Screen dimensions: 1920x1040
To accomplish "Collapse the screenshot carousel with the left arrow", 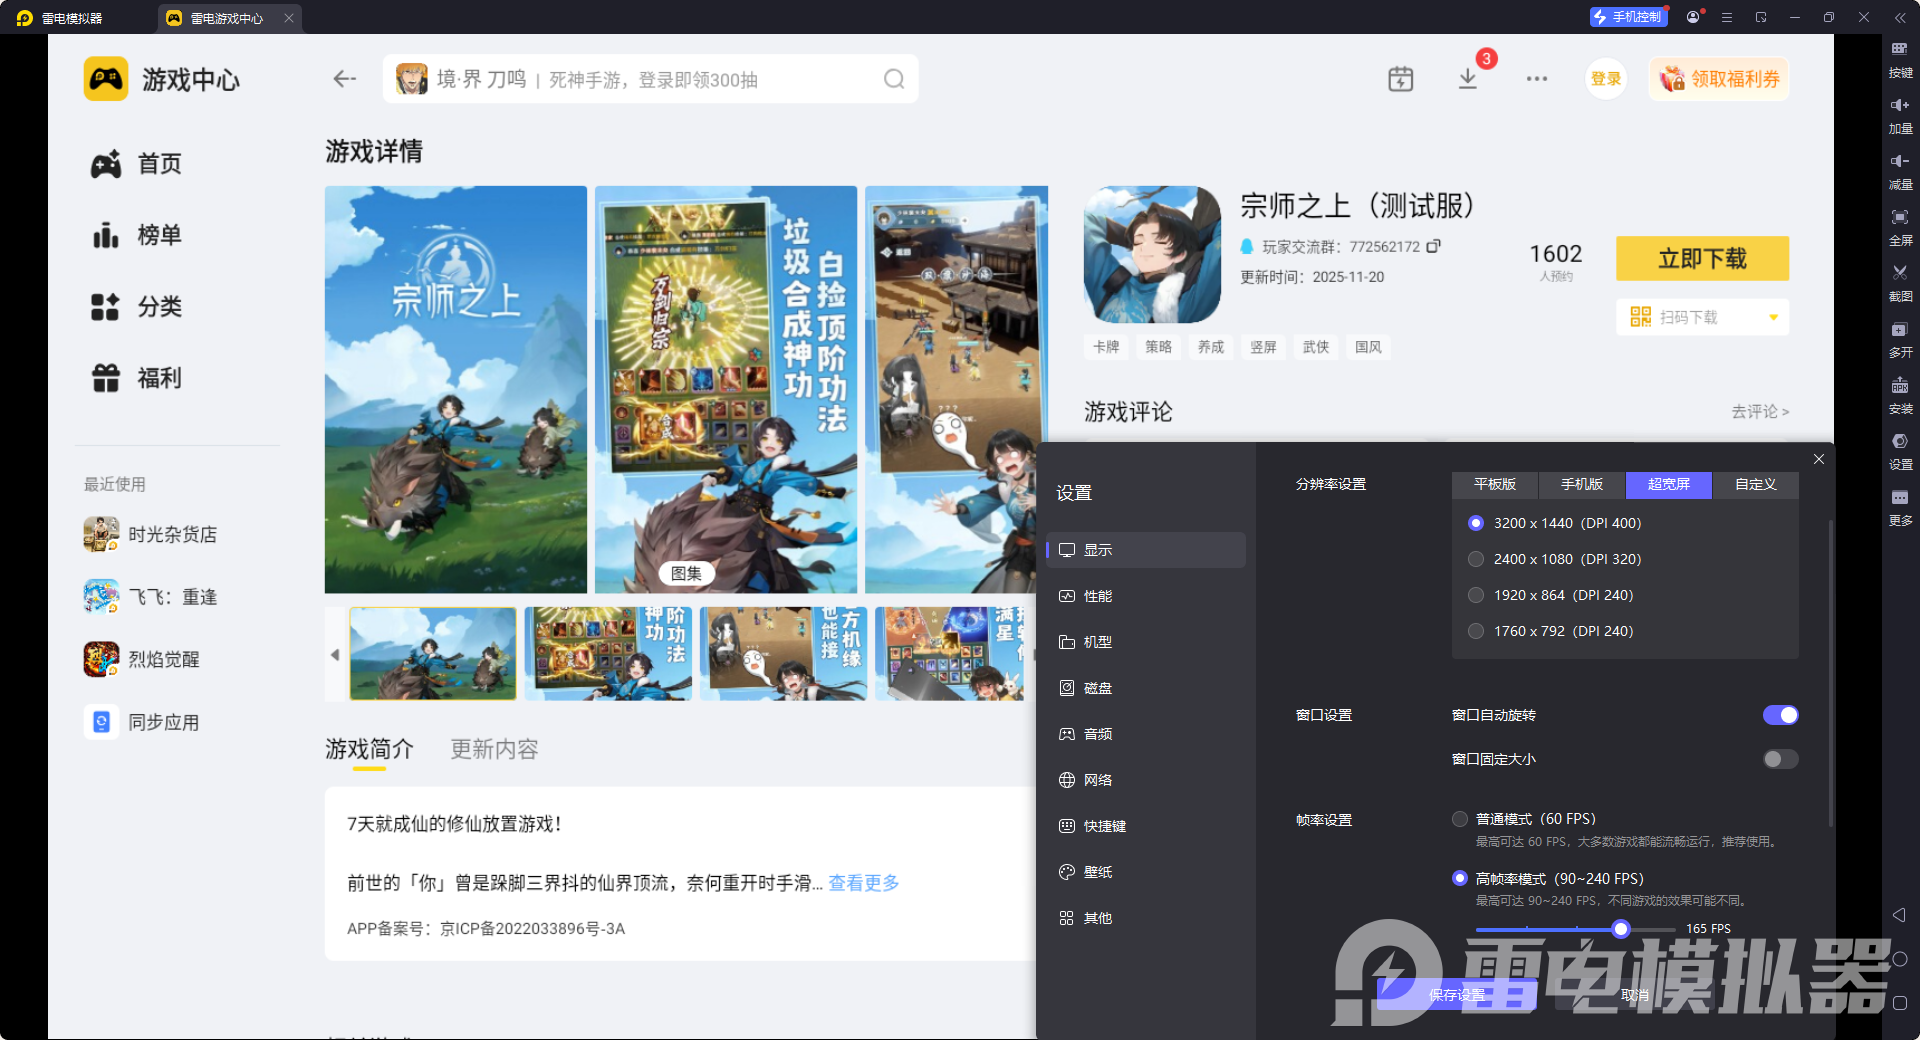I will pyautogui.click(x=336, y=654).
